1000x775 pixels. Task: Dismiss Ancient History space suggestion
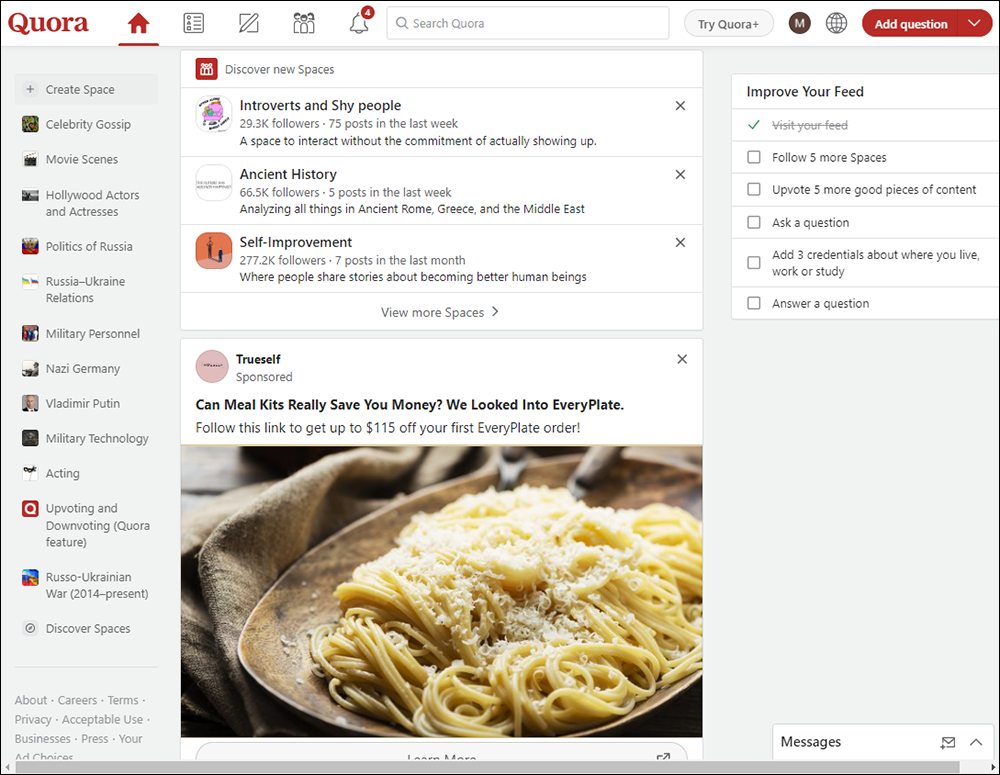[680, 174]
